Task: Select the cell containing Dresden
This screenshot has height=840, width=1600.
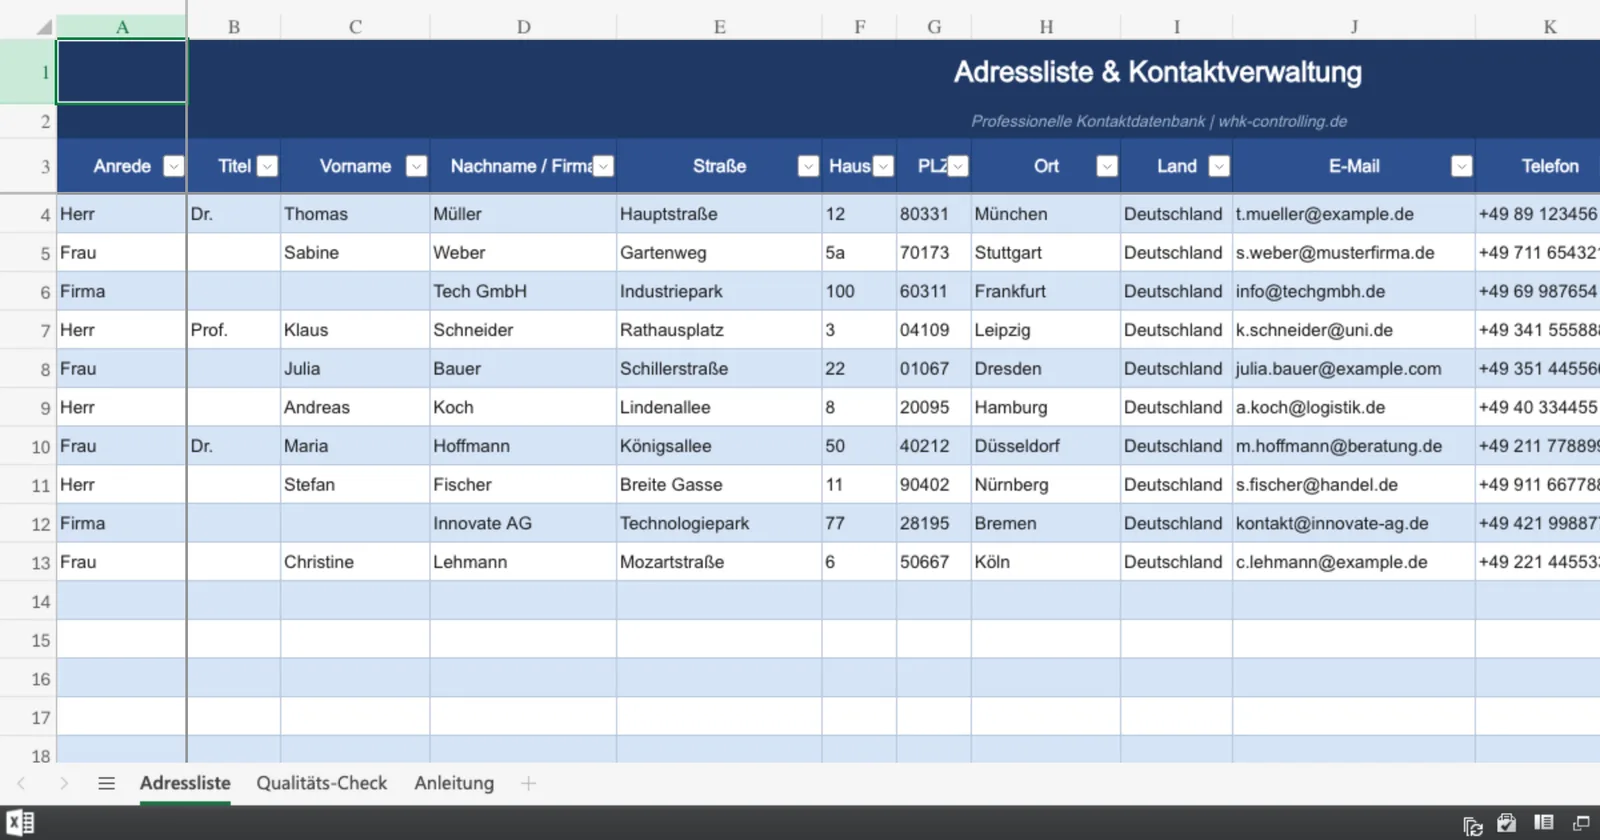Action: coord(1045,368)
